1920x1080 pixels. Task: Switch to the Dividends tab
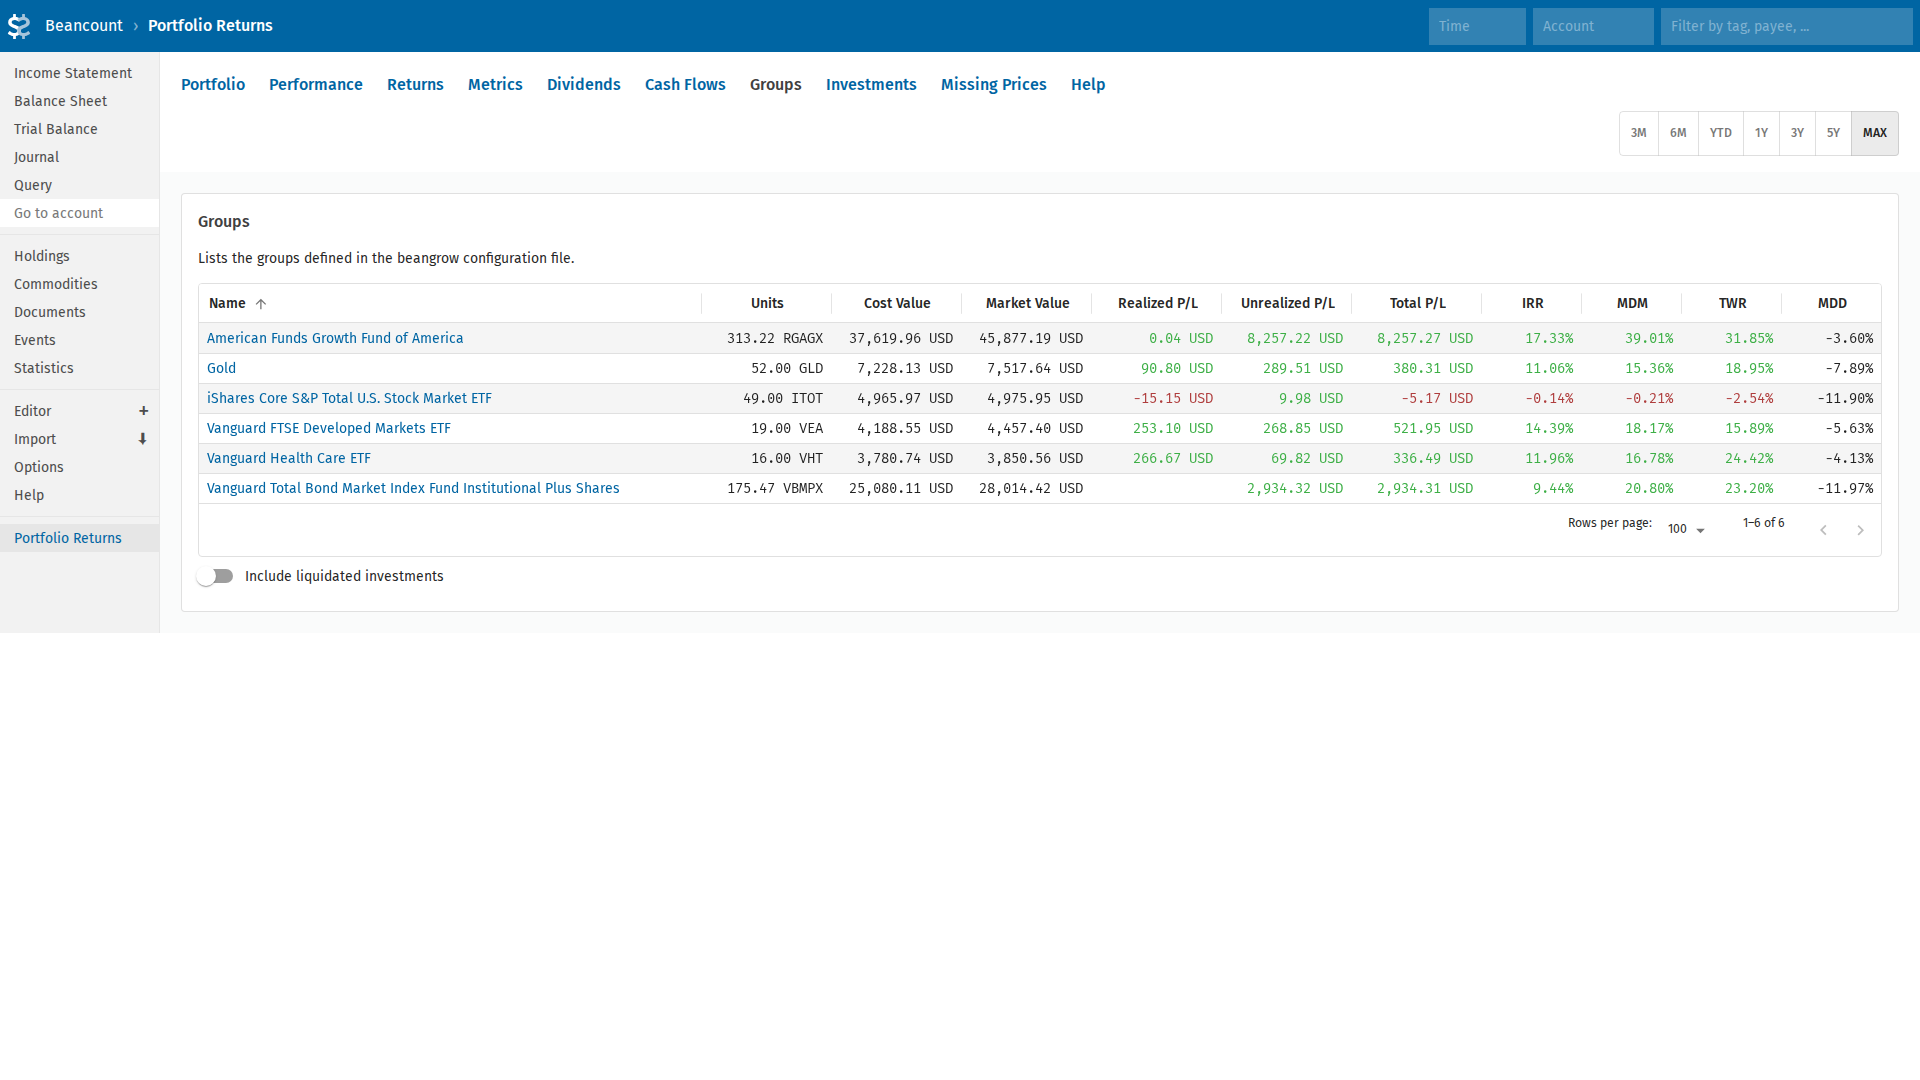coord(583,85)
